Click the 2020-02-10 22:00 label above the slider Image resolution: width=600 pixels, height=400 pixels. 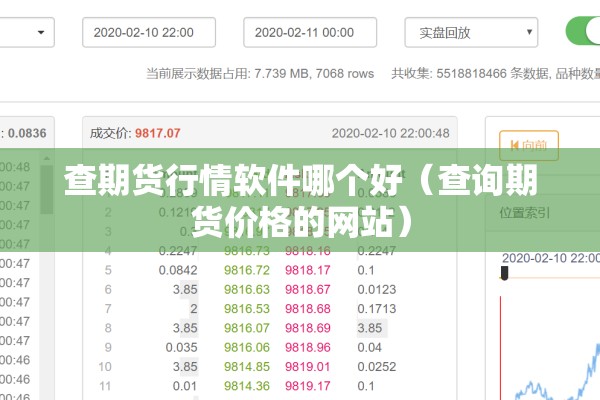click(551, 258)
